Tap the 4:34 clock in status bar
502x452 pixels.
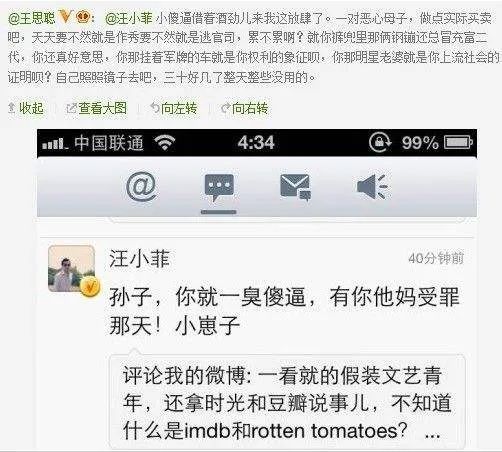click(256, 143)
